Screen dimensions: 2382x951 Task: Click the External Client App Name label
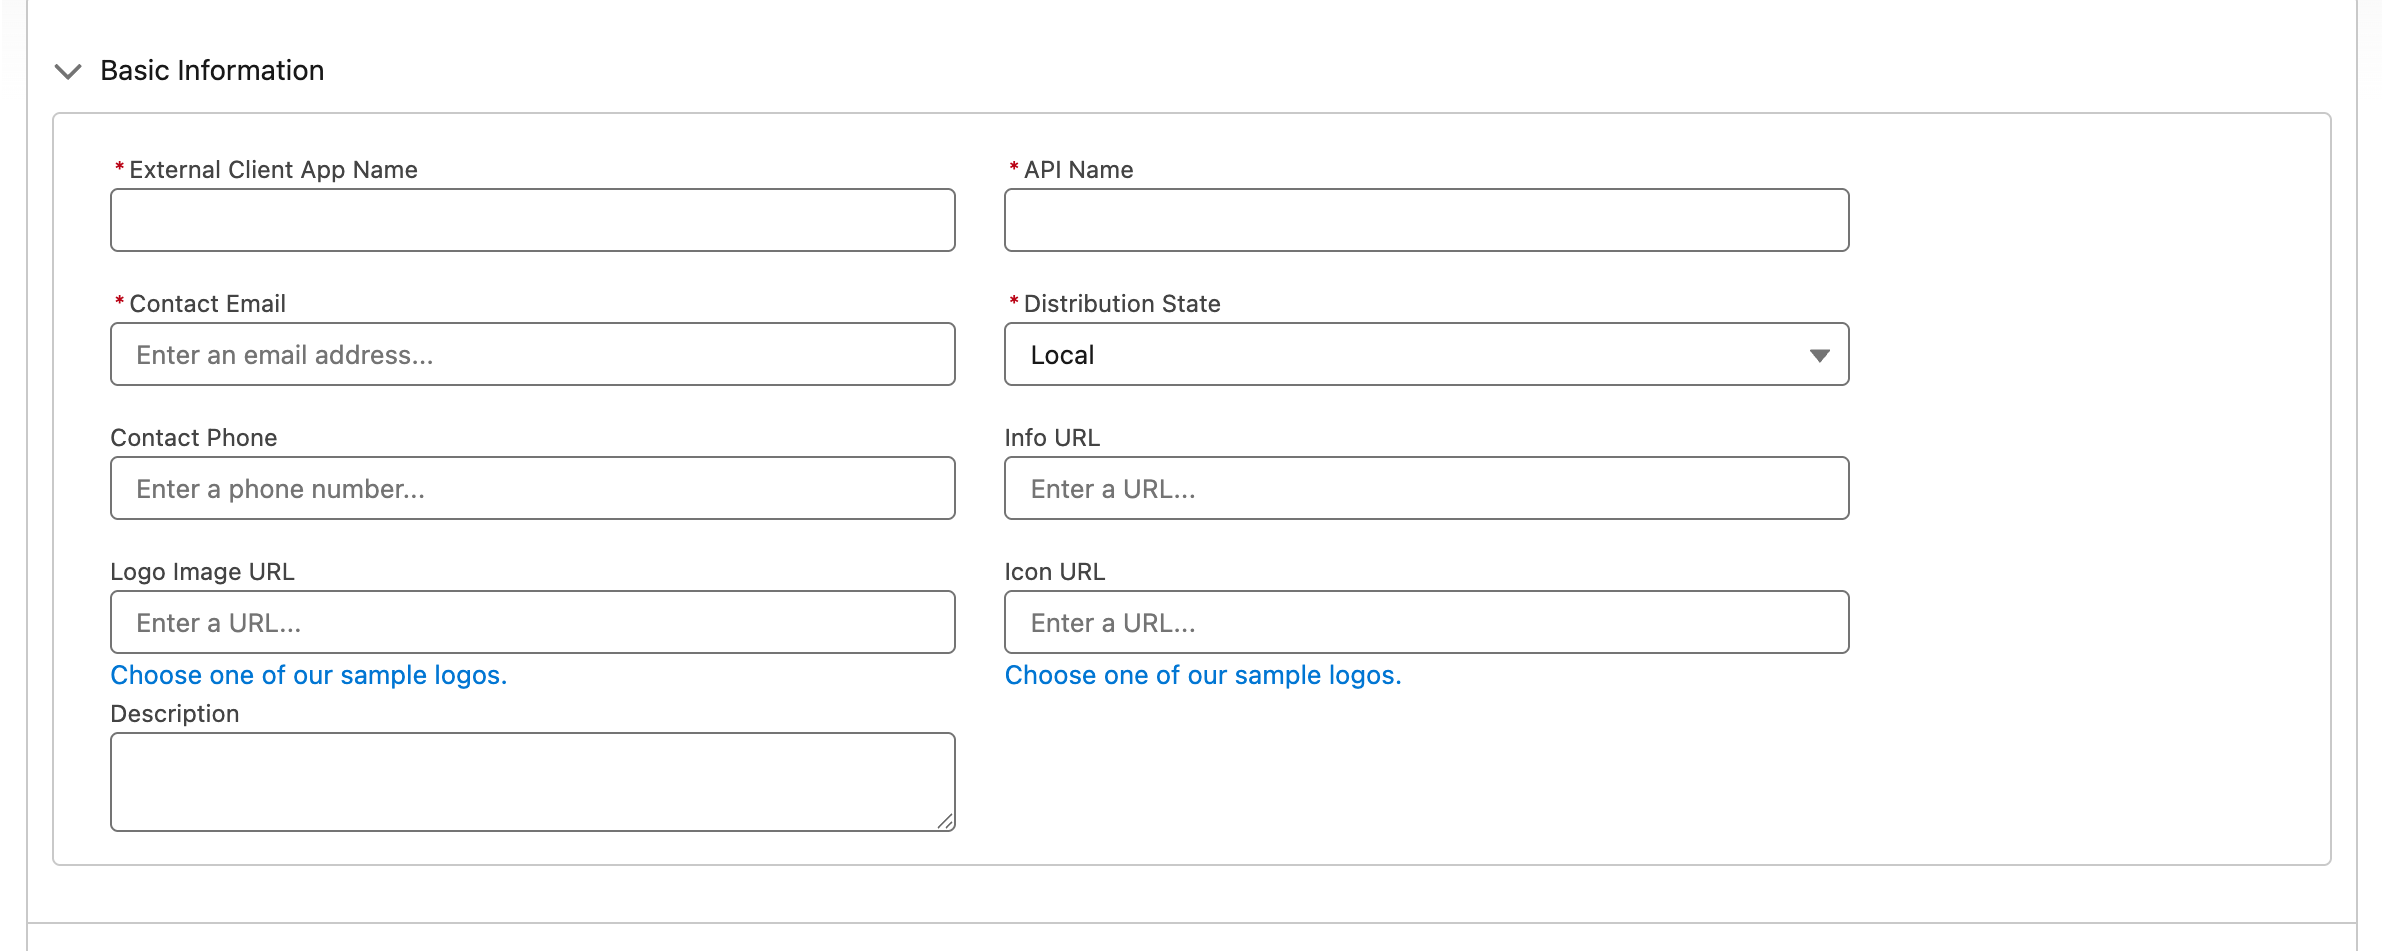274,170
